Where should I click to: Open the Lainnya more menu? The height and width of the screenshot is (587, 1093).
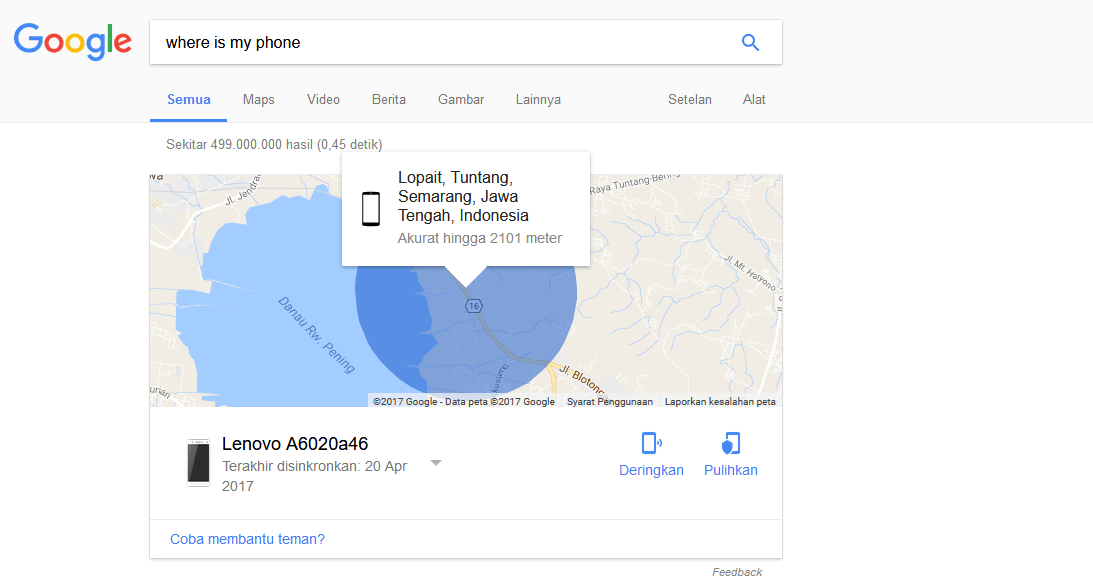pyautogui.click(x=538, y=100)
